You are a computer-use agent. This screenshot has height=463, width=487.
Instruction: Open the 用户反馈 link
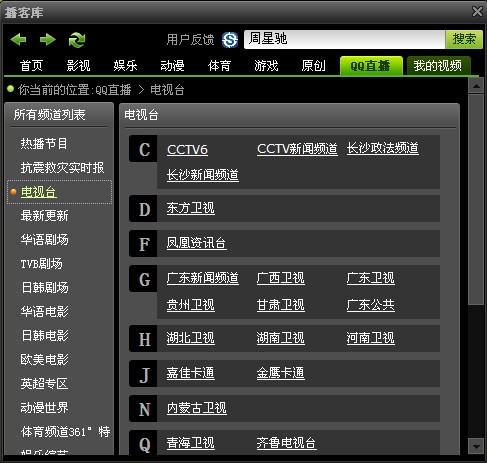point(190,40)
